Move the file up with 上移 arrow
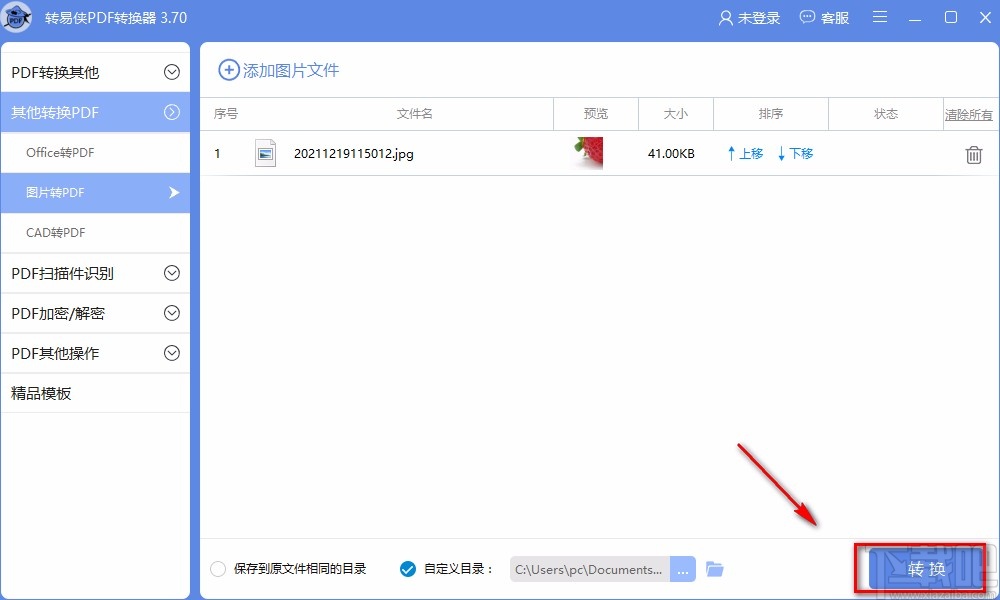 (x=744, y=154)
